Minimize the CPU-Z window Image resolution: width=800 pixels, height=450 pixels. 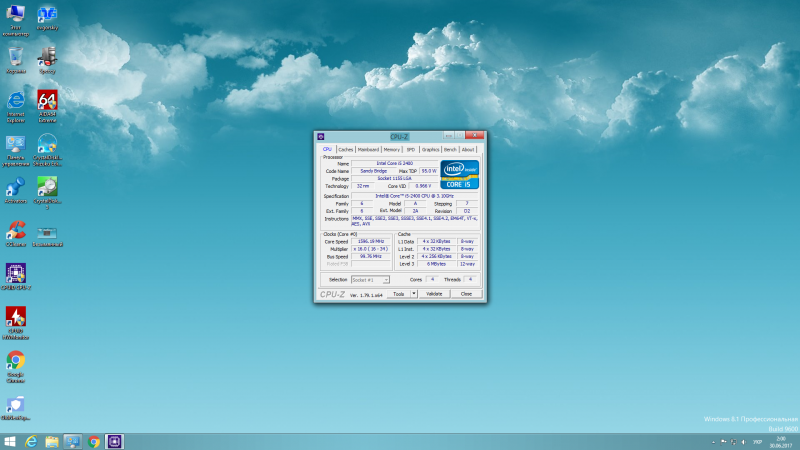(448, 135)
